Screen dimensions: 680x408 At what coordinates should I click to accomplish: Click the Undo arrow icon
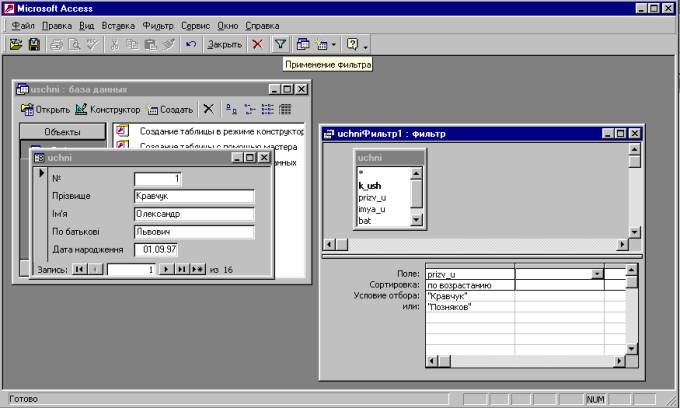click(191, 44)
